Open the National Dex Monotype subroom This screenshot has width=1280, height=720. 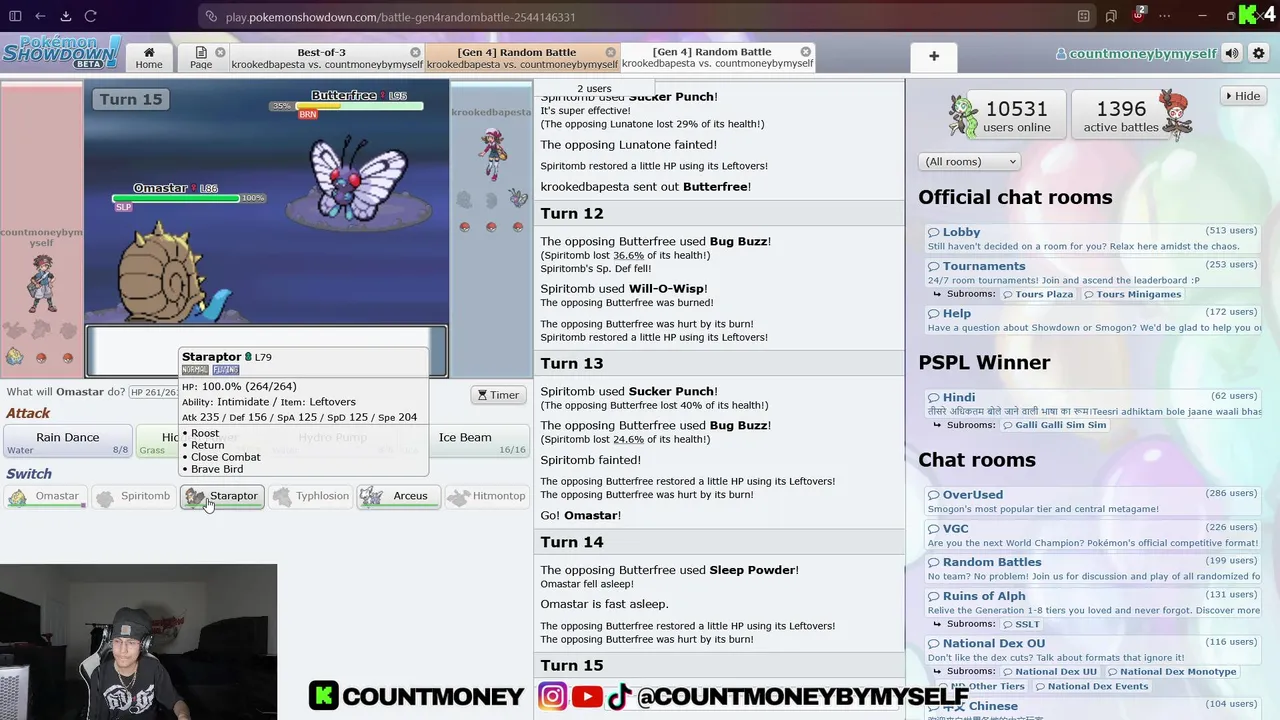[1171, 672]
